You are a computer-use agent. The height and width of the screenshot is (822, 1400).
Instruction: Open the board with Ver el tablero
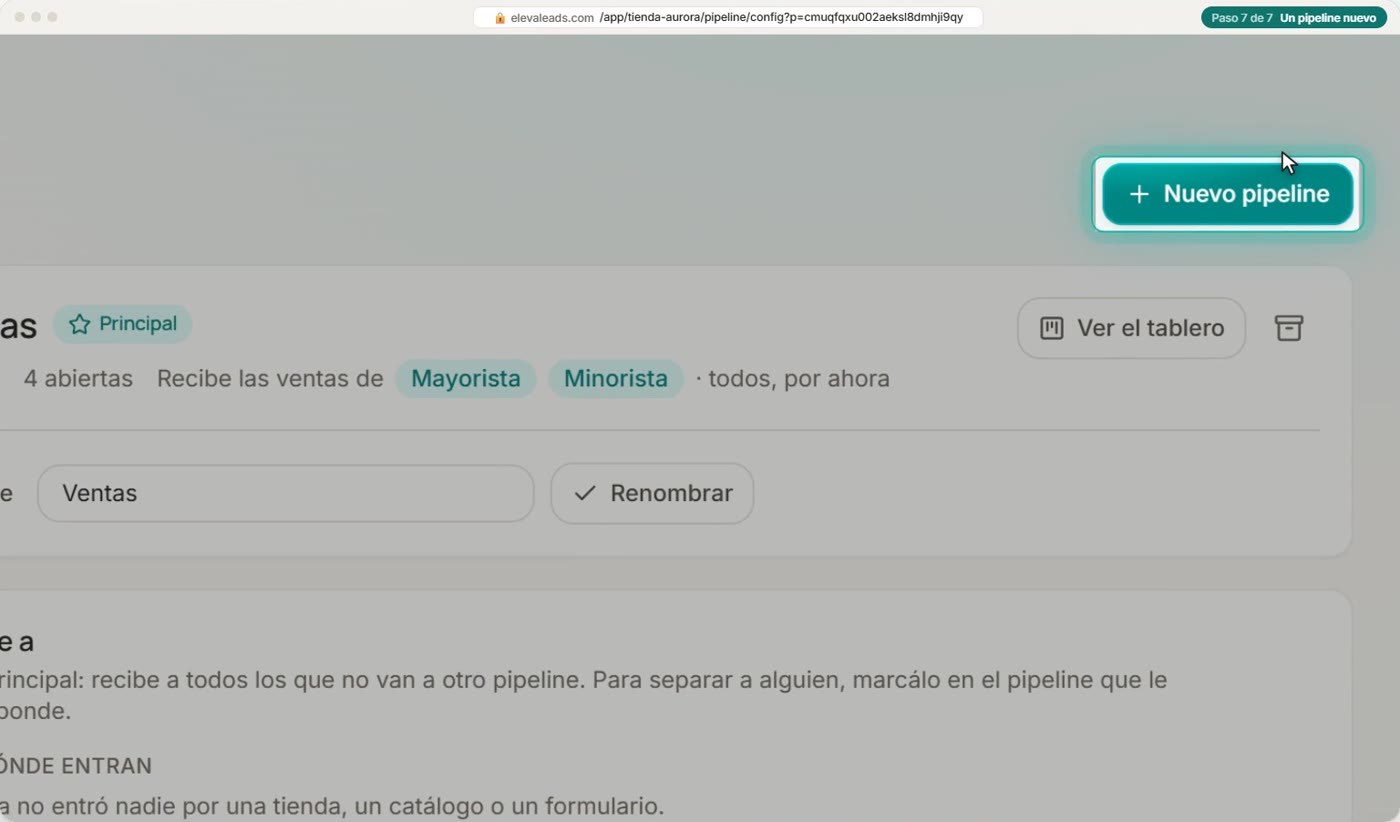(1131, 328)
